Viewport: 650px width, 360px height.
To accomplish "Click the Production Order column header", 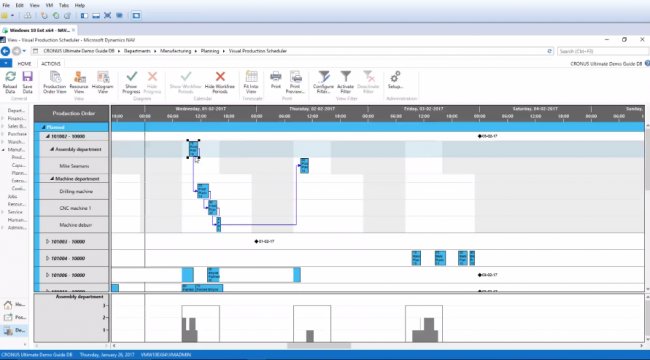I will [x=72, y=113].
